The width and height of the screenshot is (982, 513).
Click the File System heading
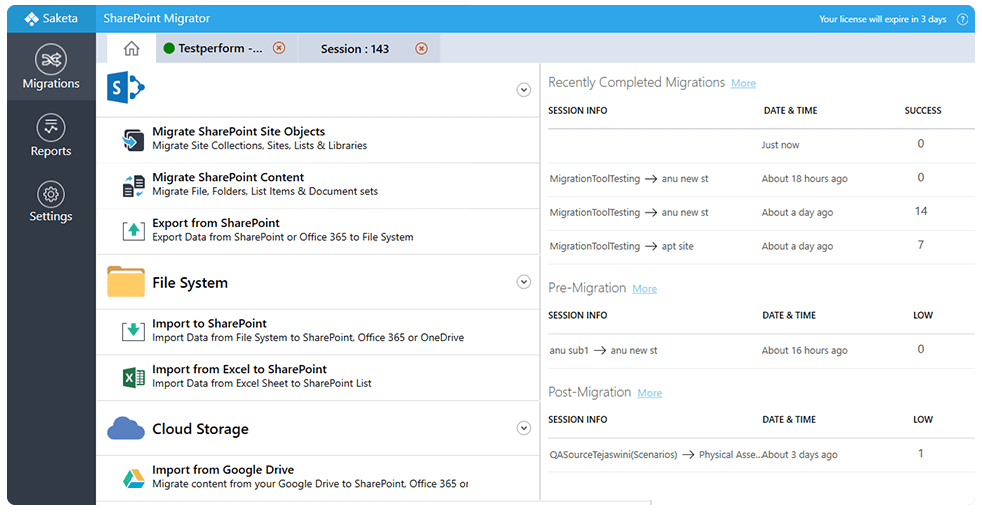click(x=190, y=282)
